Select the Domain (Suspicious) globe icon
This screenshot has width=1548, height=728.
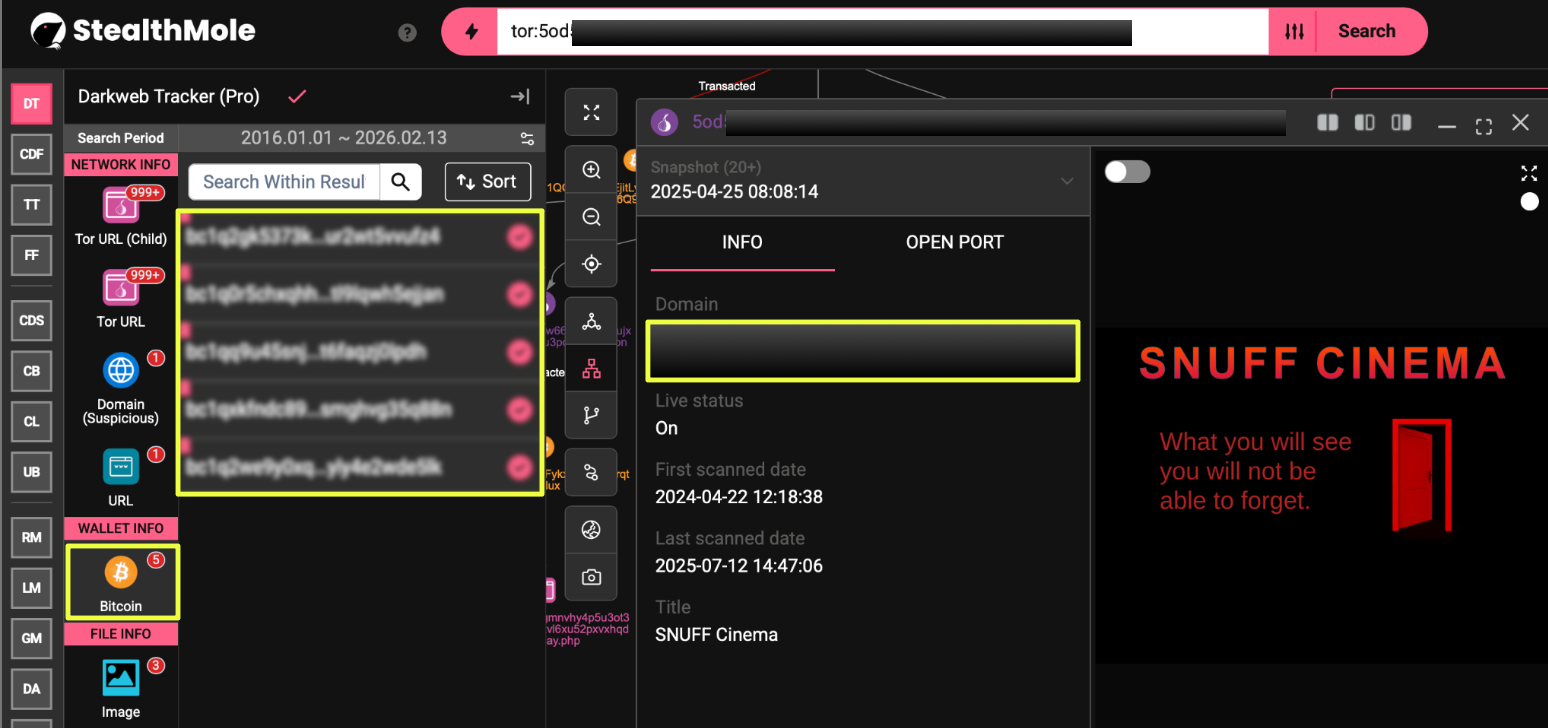point(121,371)
